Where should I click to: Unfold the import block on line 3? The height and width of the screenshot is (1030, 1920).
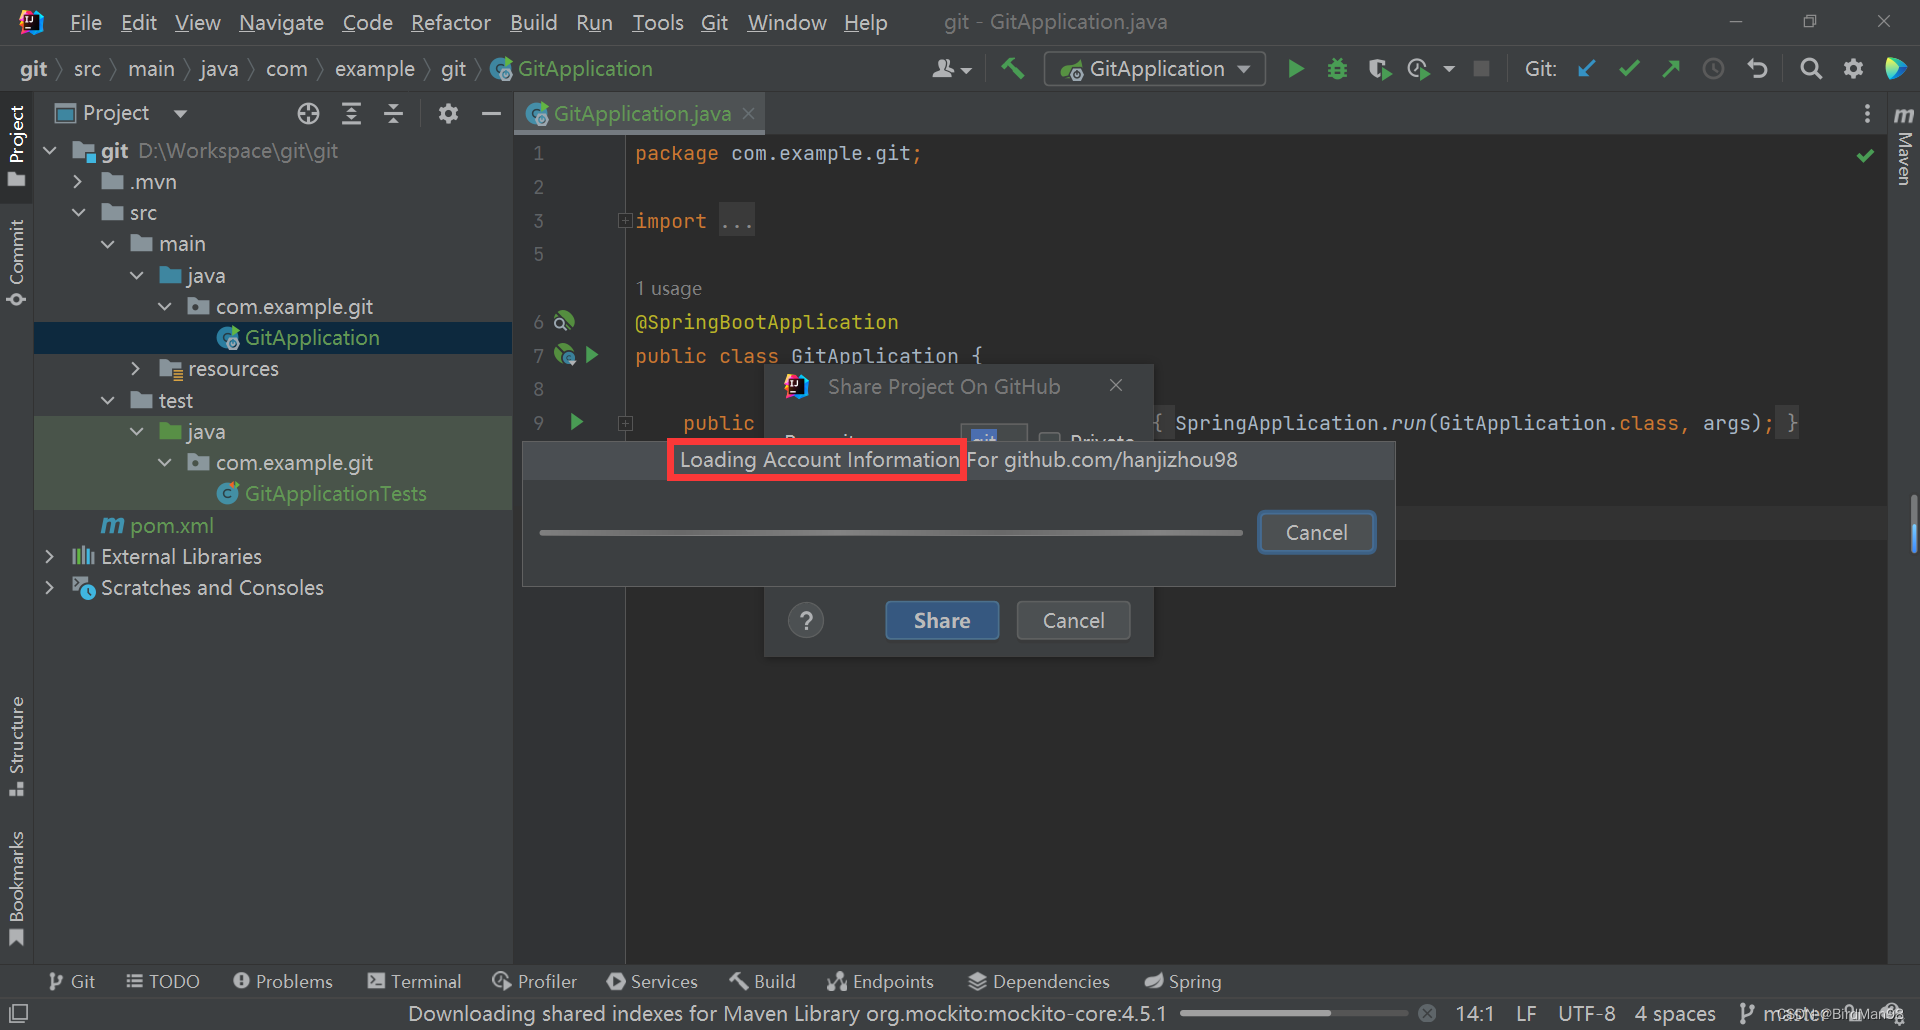(x=625, y=221)
